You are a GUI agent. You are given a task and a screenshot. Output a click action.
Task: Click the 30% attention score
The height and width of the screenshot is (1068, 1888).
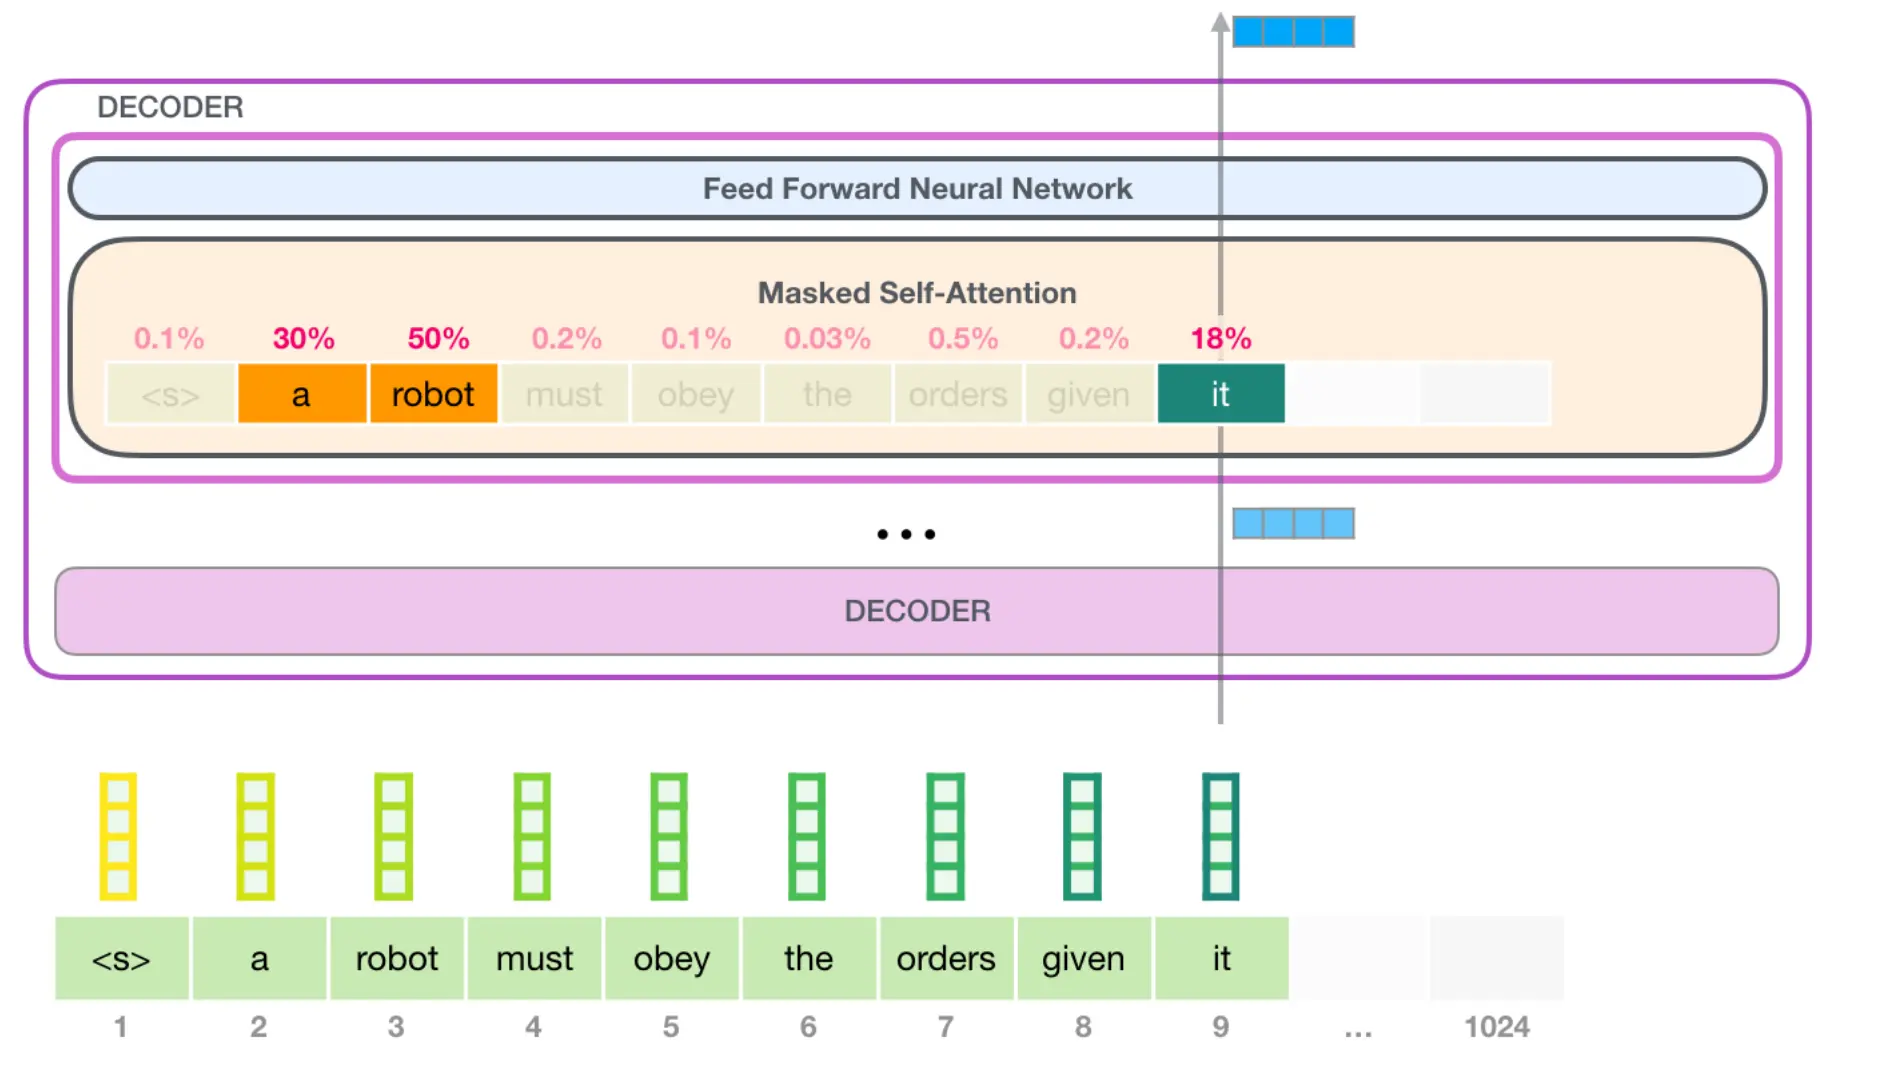[x=304, y=338]
